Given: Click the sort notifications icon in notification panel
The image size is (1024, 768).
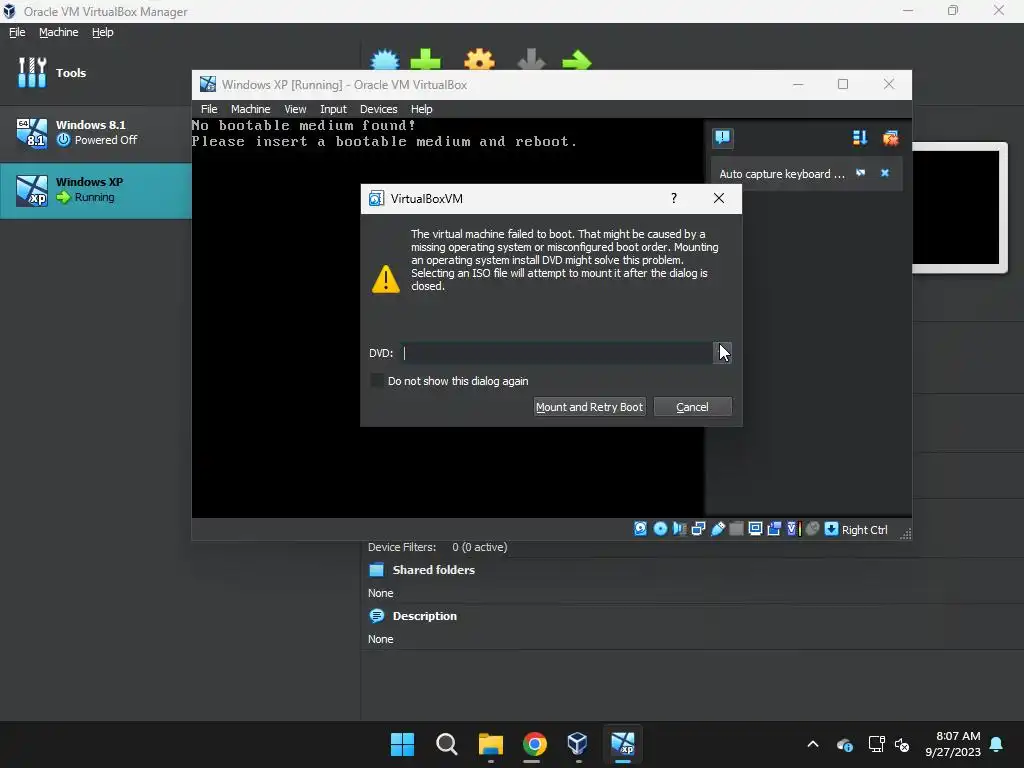Looking at the screenshot, I should [x=860, y=138].
